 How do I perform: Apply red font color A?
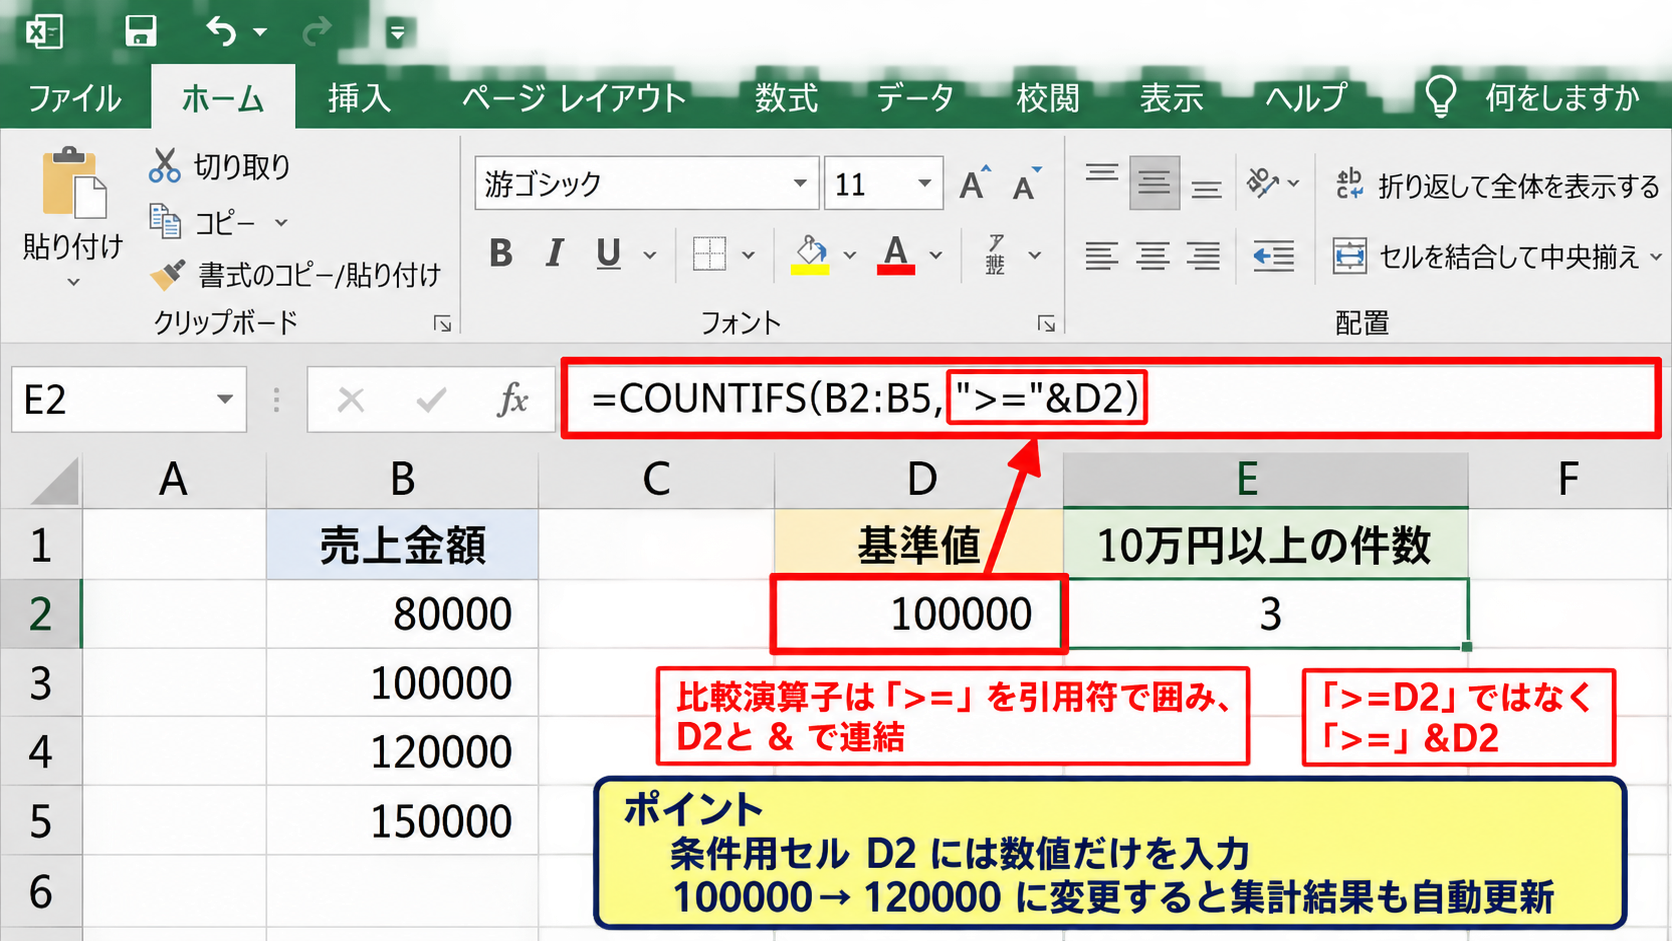tap(896, 254)
